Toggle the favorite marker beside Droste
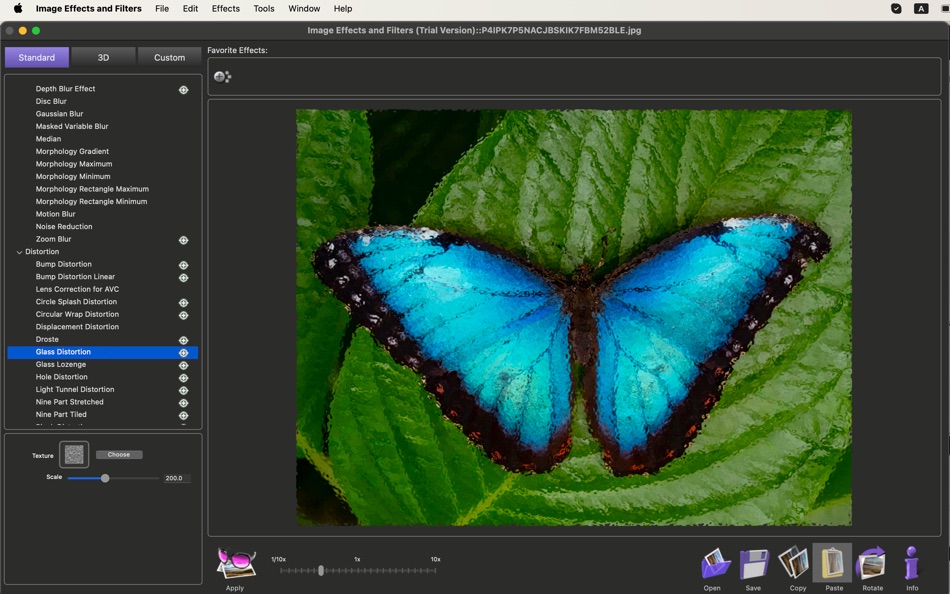The height and width of the screenshot is (594, 950). (x=183, y=339)
